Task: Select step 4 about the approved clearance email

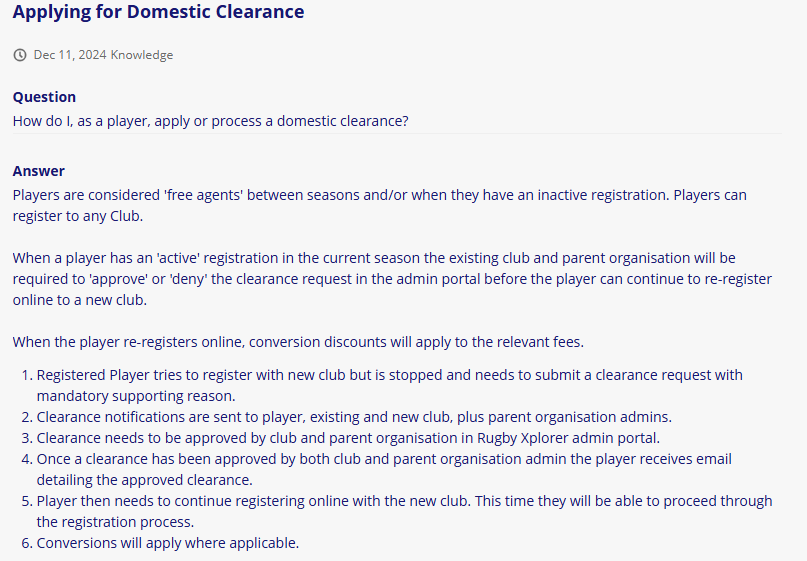Action: click(384, 468)
